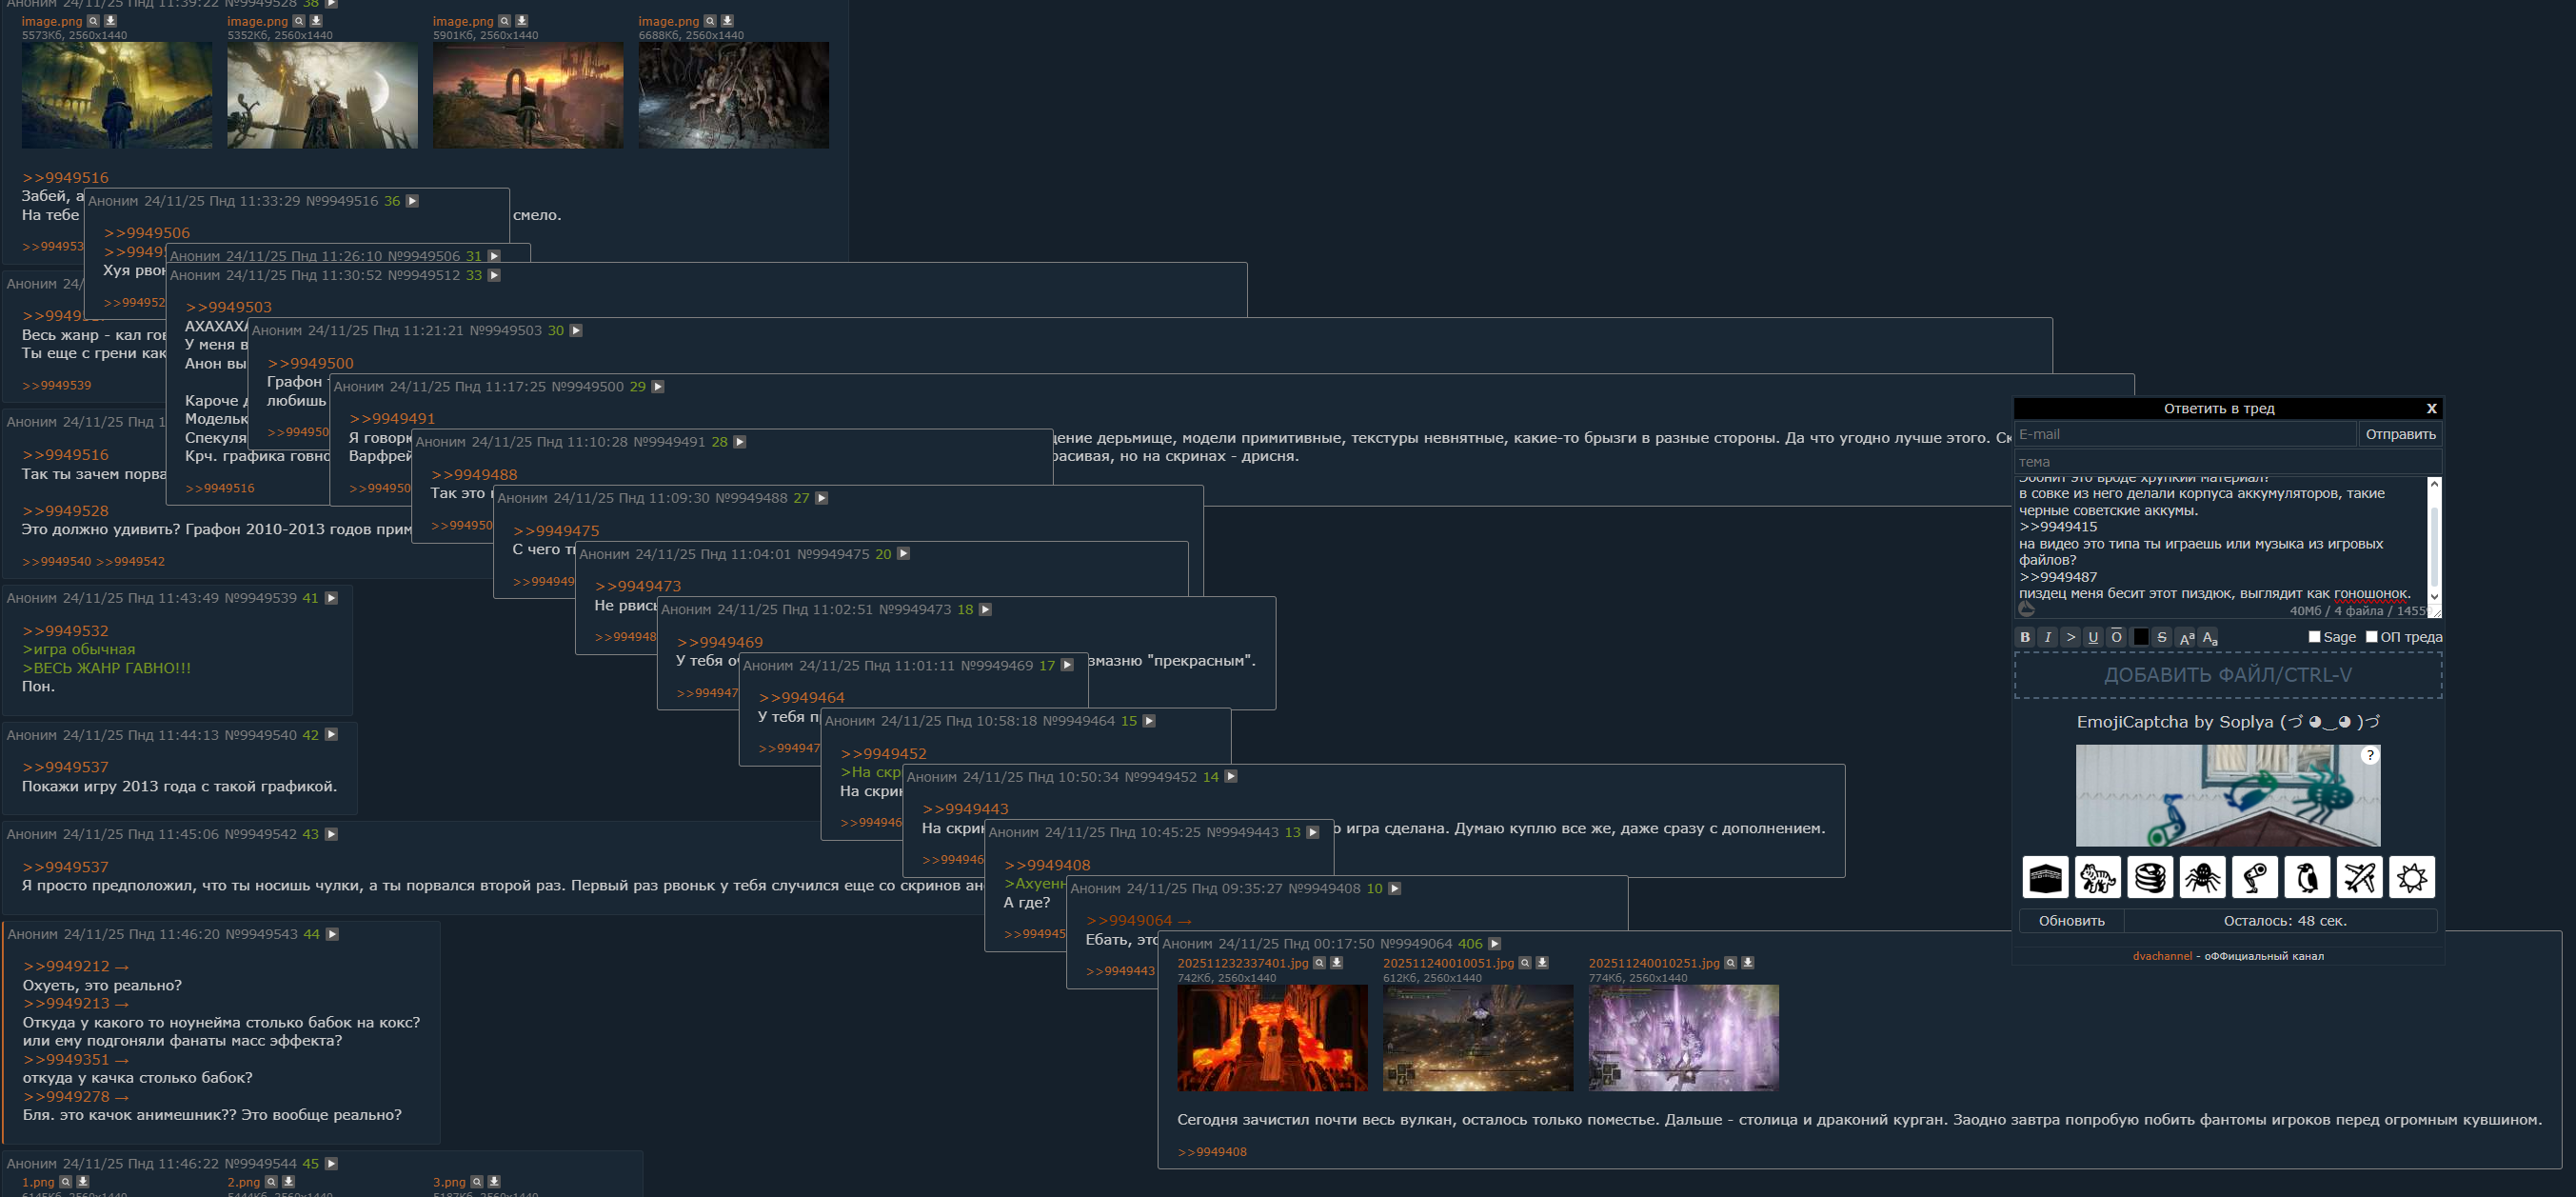Click reply link >>9949540 under the post
Image resolution: width=2576 pixels, height=1197 pixels.
[57, 562]
